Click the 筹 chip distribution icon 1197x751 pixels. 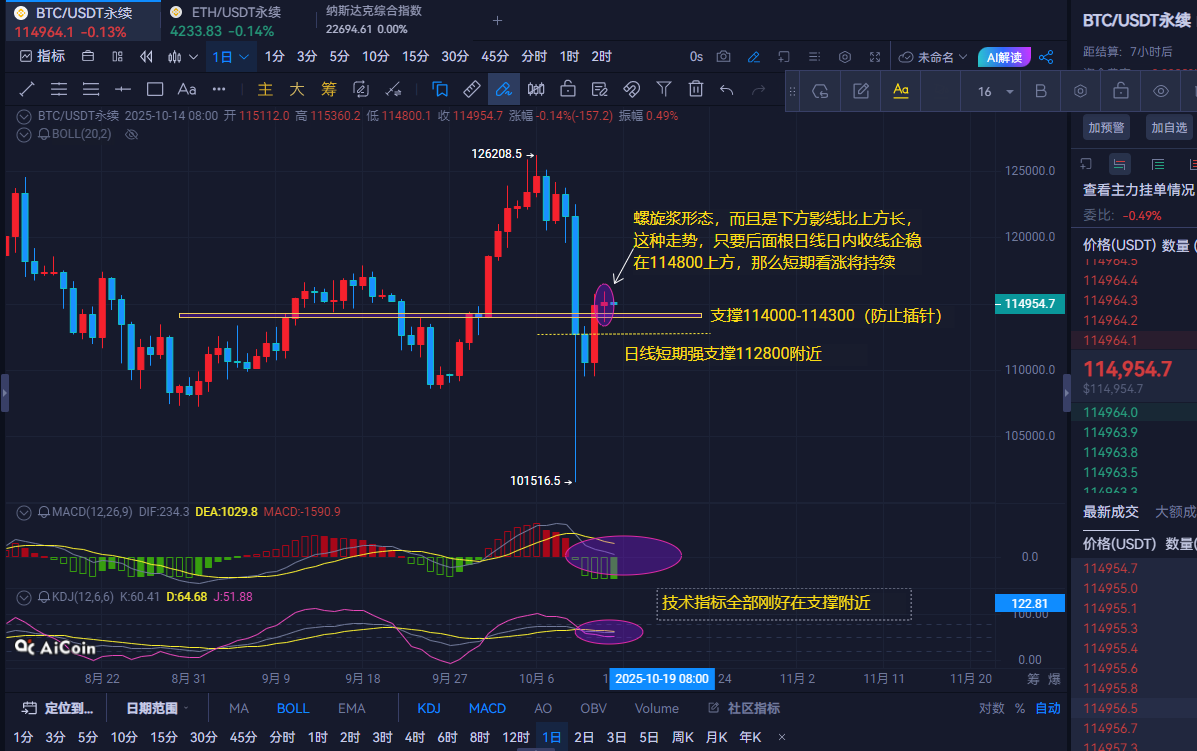pyautogui.click(x=329, y=89)
